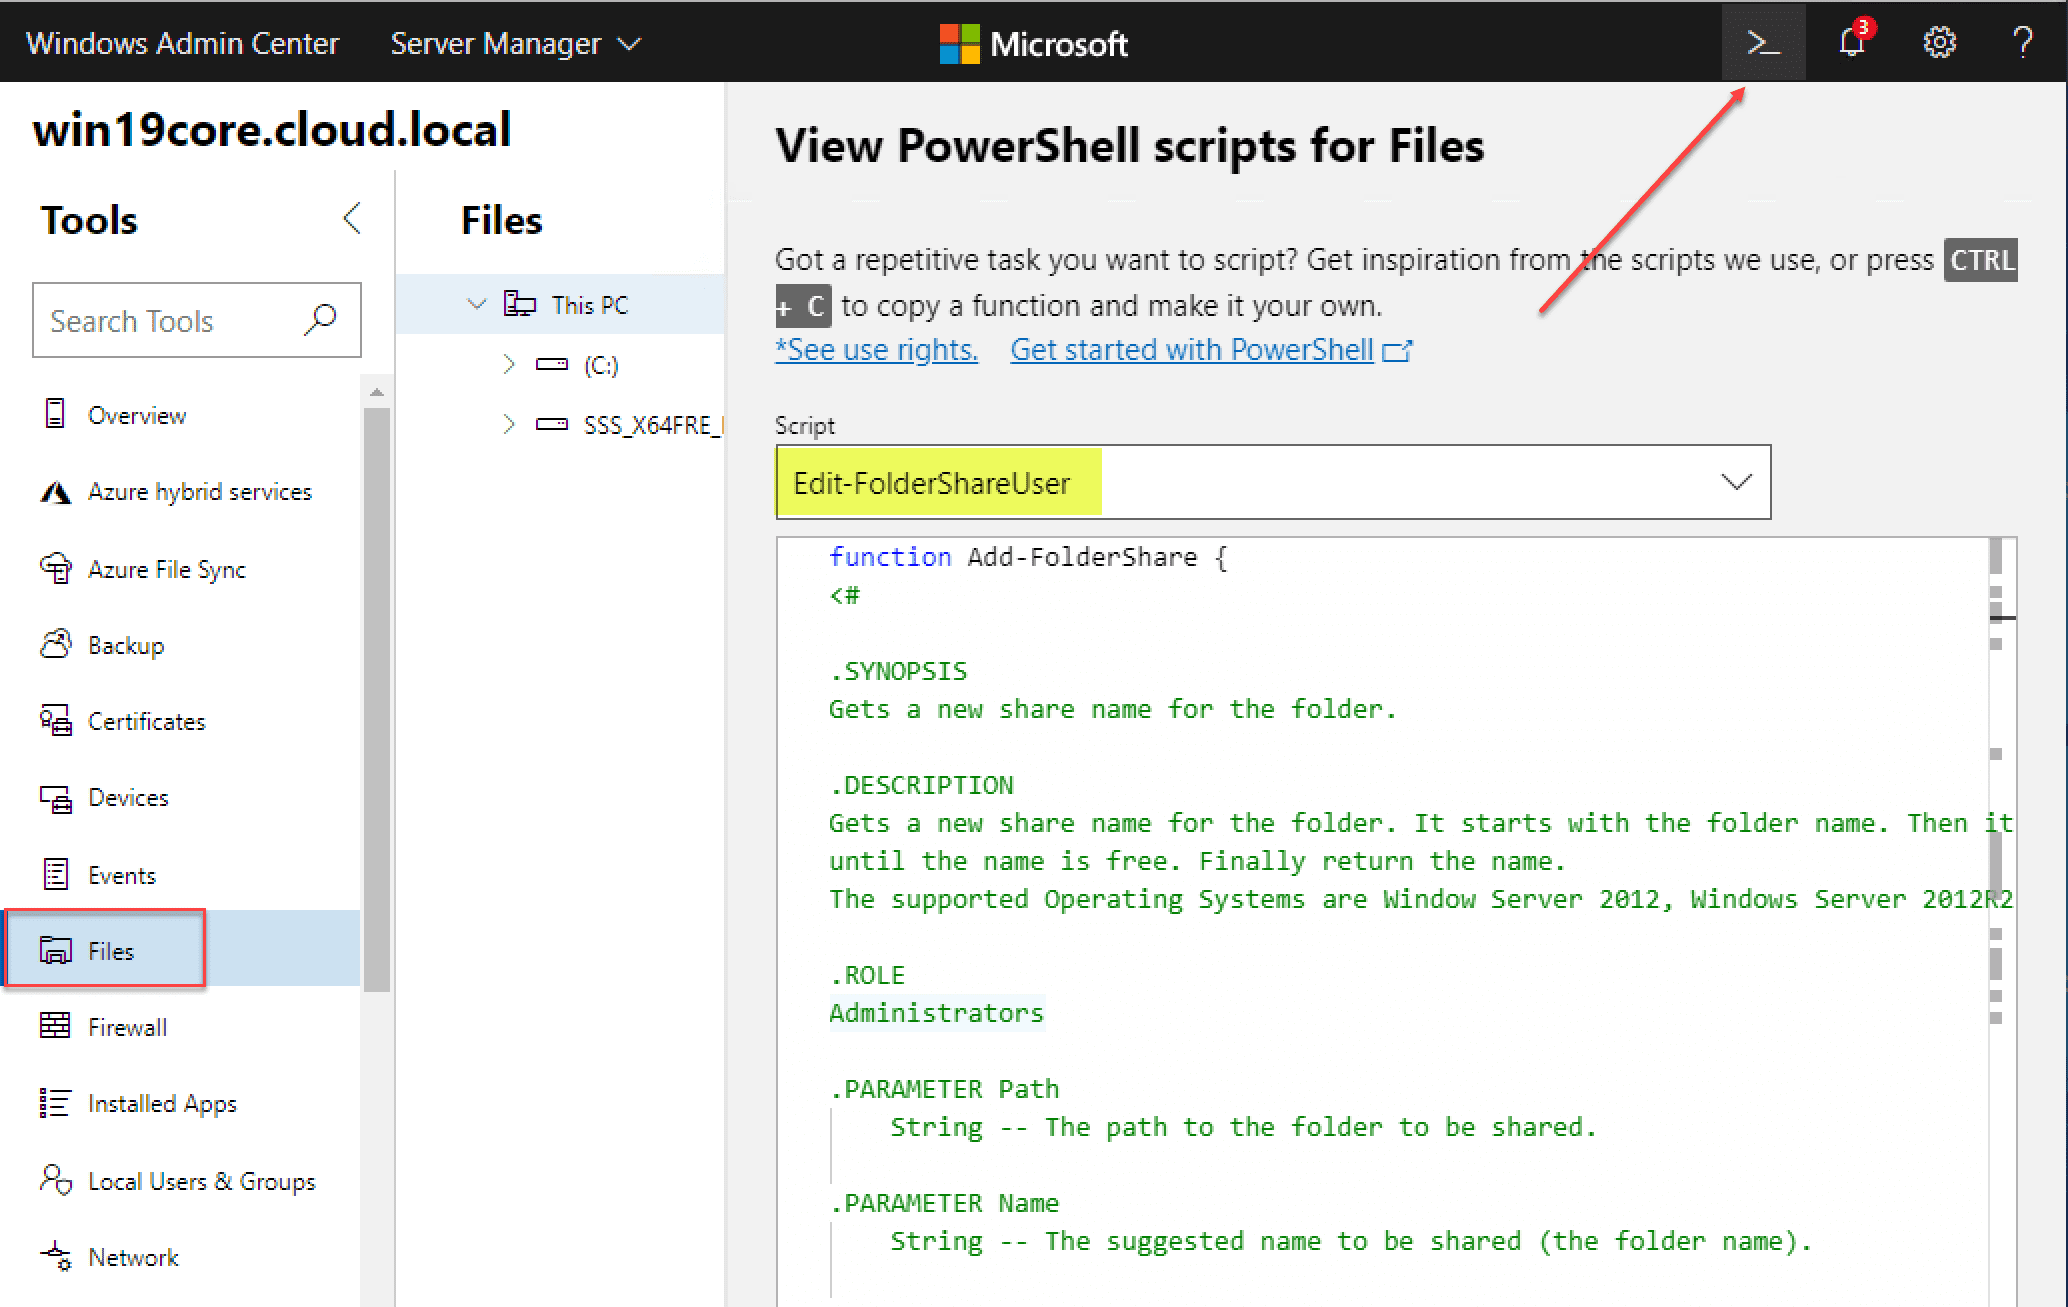Open Local Users & Groups tool

point(201,1181)
